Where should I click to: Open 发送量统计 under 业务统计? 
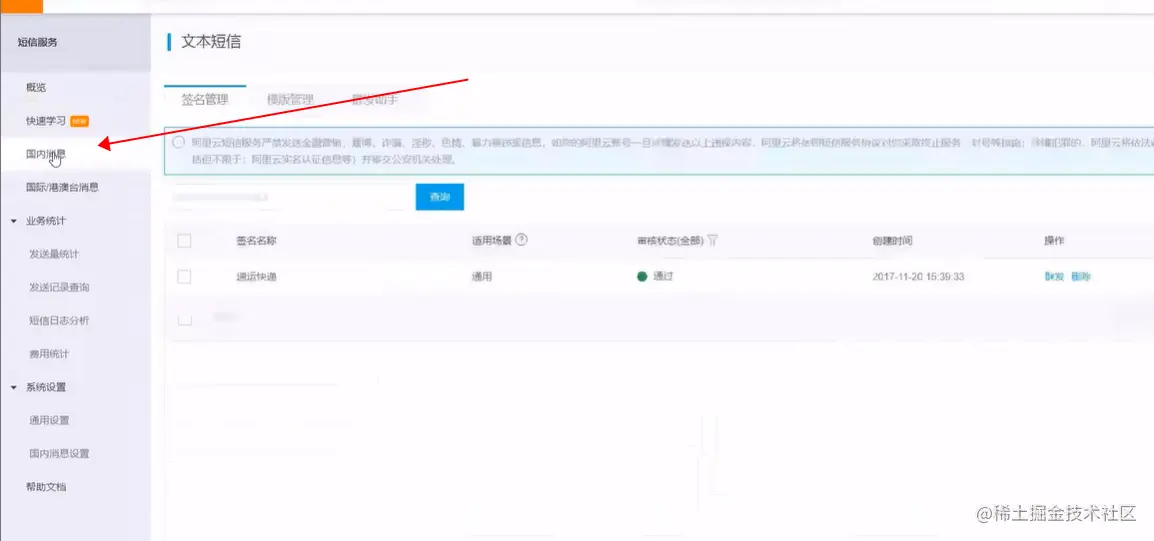[54, 254]
